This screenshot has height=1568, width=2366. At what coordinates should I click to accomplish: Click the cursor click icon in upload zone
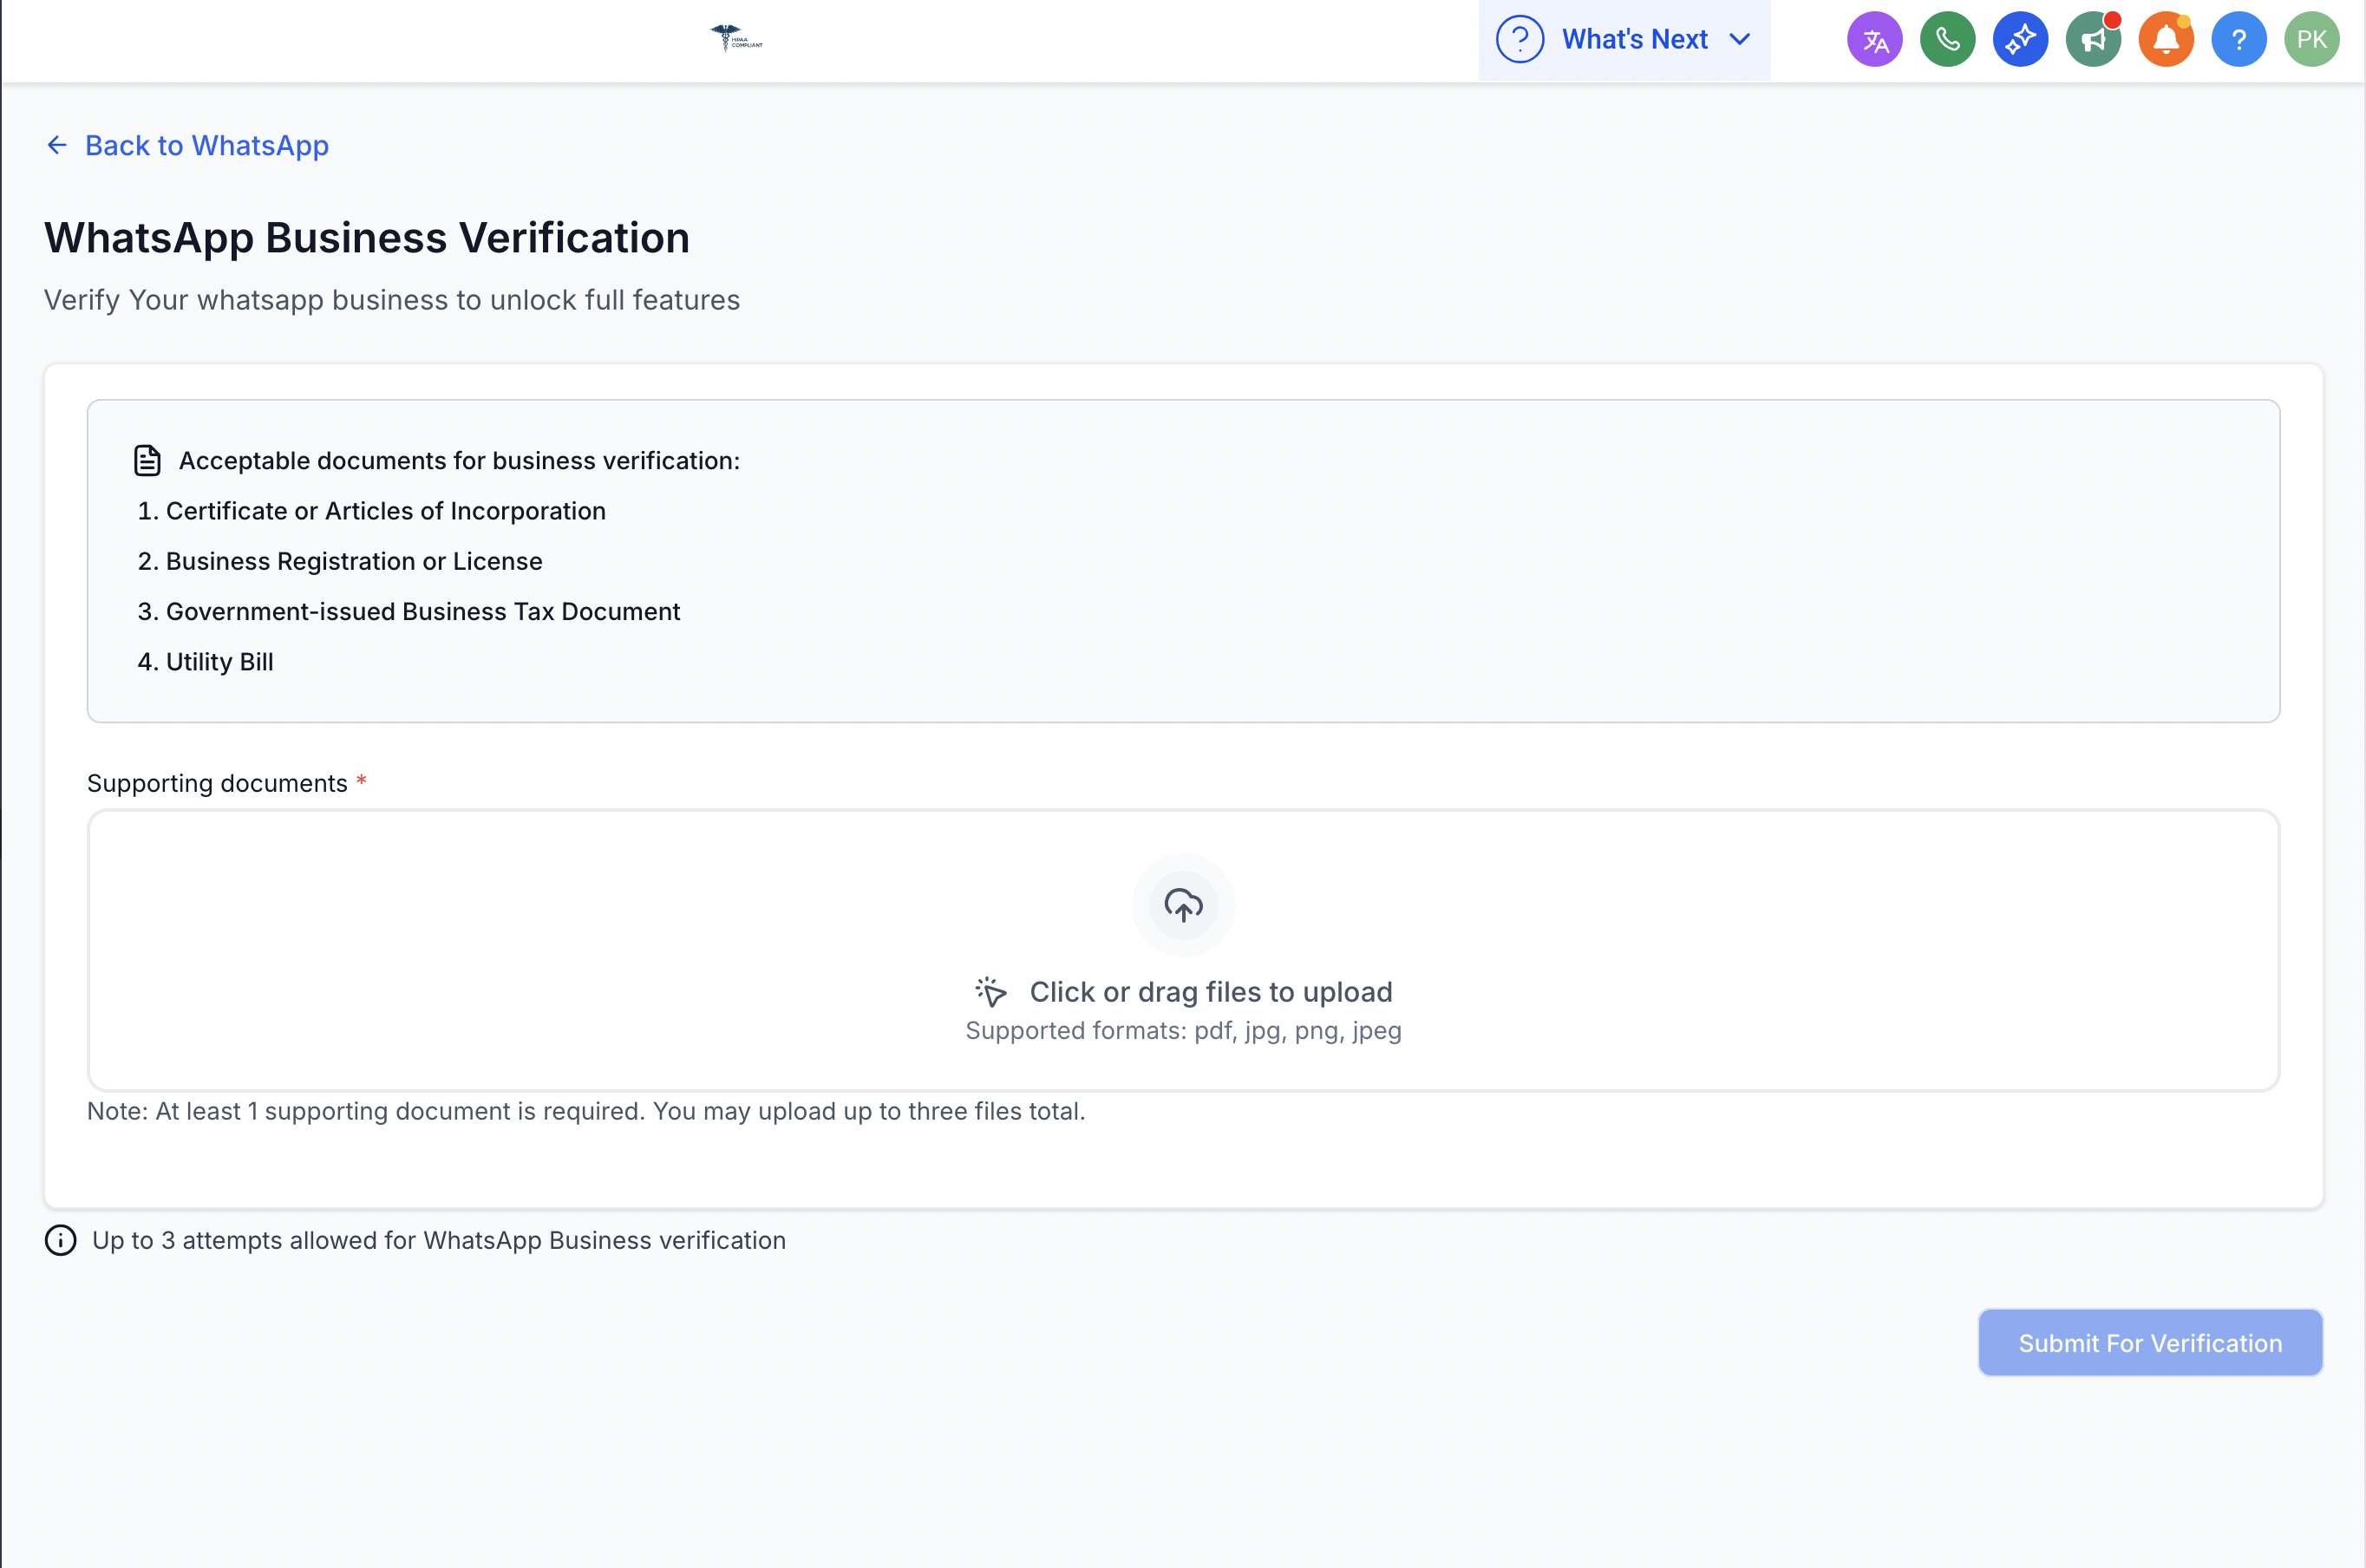(x=991, y=992)
